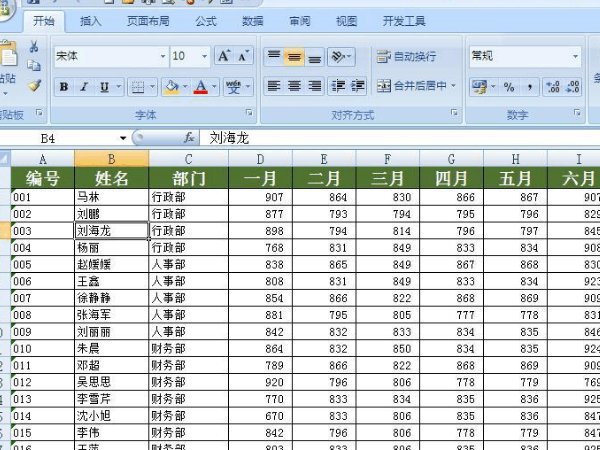Click the Cut scissors icon
600x450 pixels.
pos(34,47)
